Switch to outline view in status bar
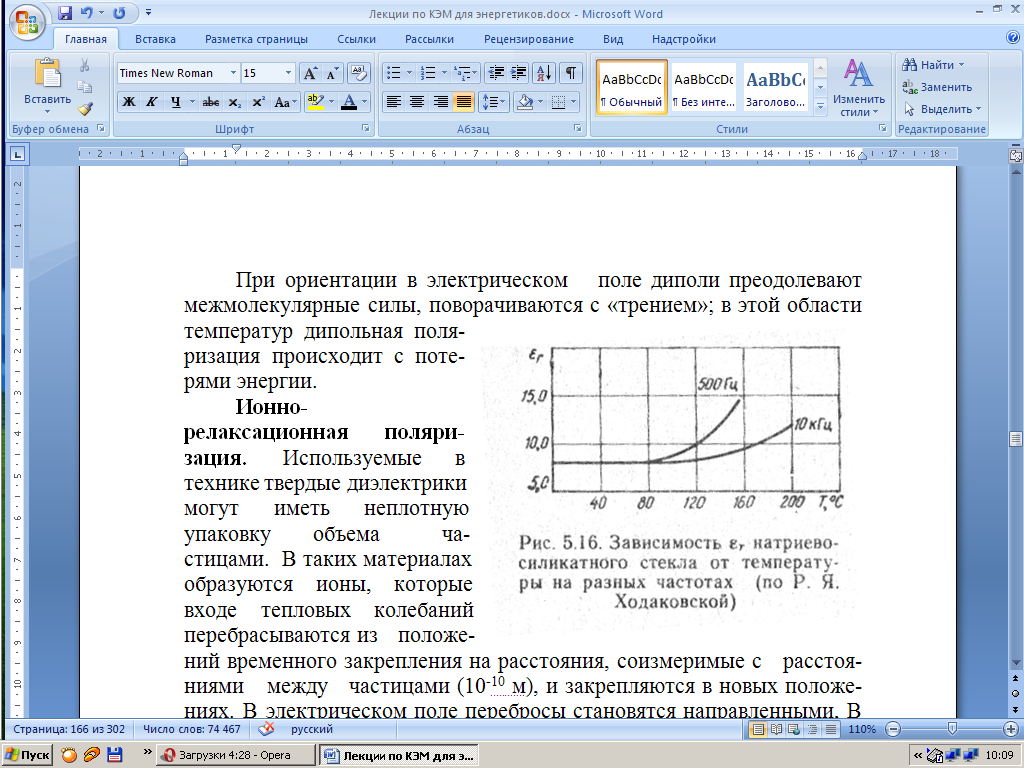 tap(812, 729)
